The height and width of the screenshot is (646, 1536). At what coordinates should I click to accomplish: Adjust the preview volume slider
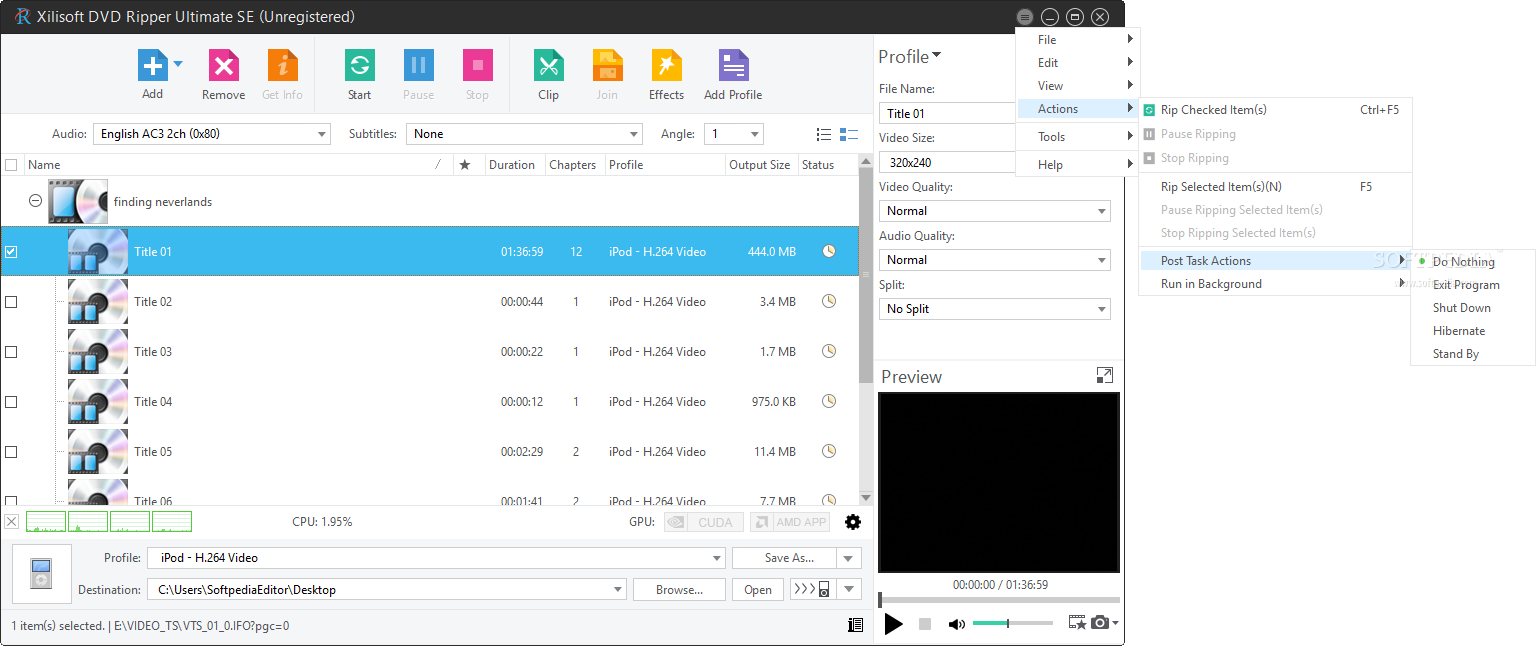pyautogui.click(x=1012, y=624)
